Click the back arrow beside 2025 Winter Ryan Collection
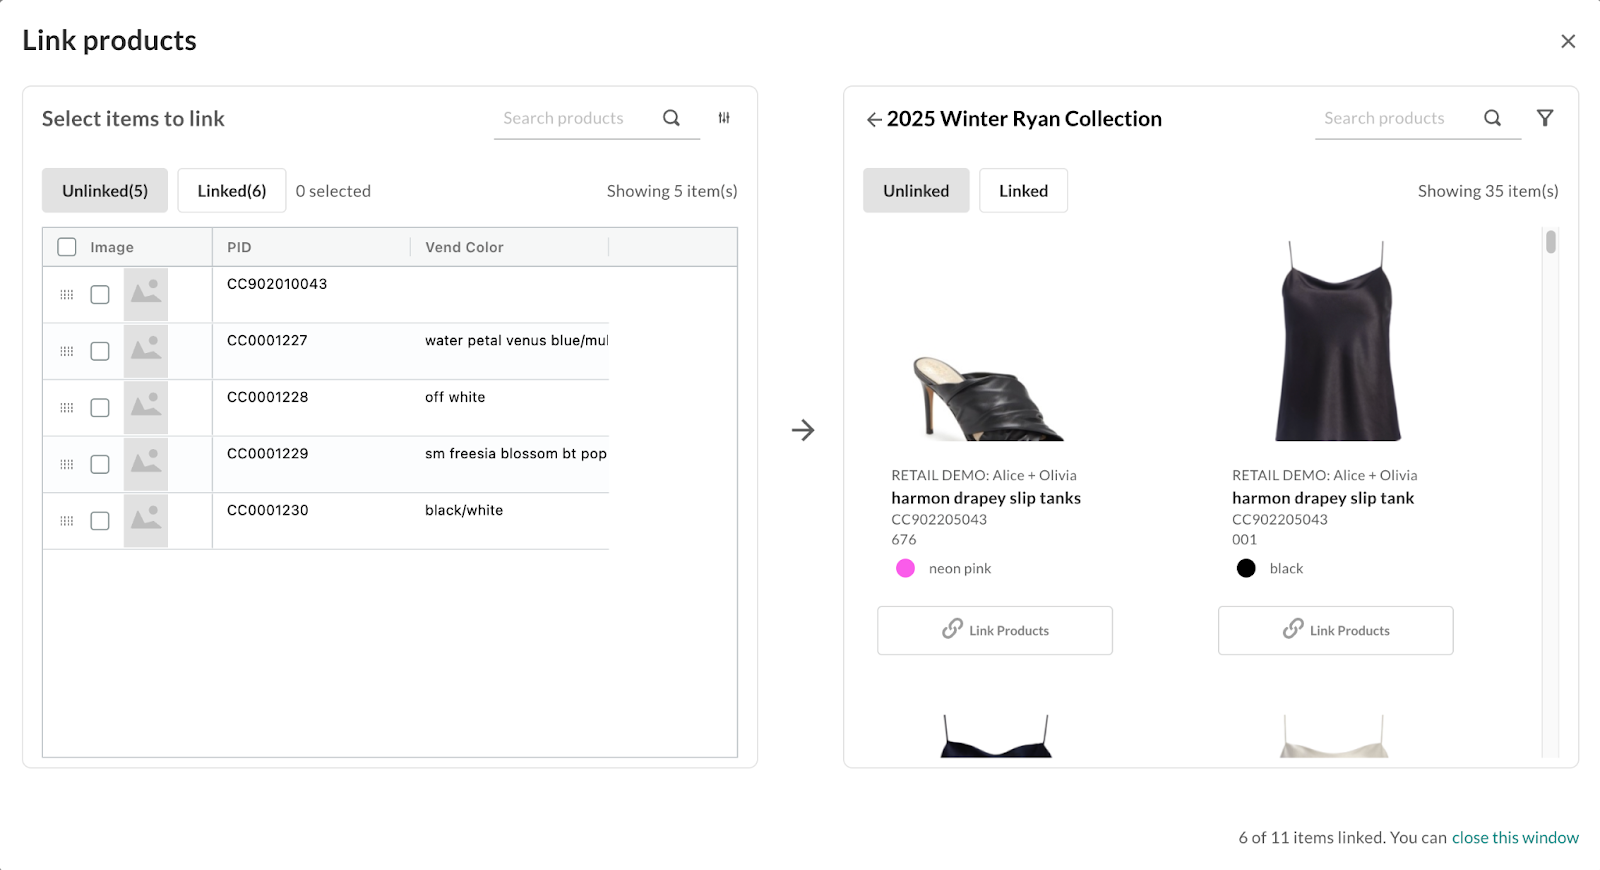 (x=873, y=120)
